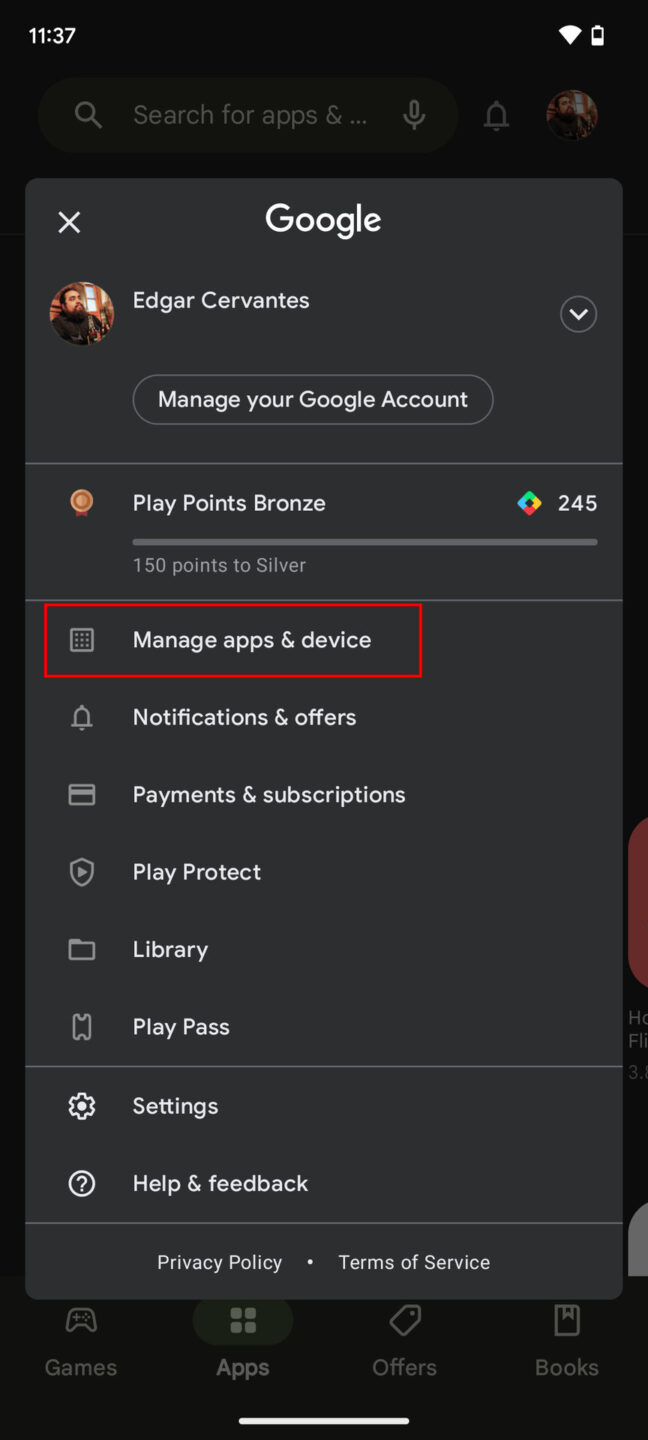Open Settings via the gear icon
The height and width of the screenshot is (1440, 648).
tap(81, 1105)
